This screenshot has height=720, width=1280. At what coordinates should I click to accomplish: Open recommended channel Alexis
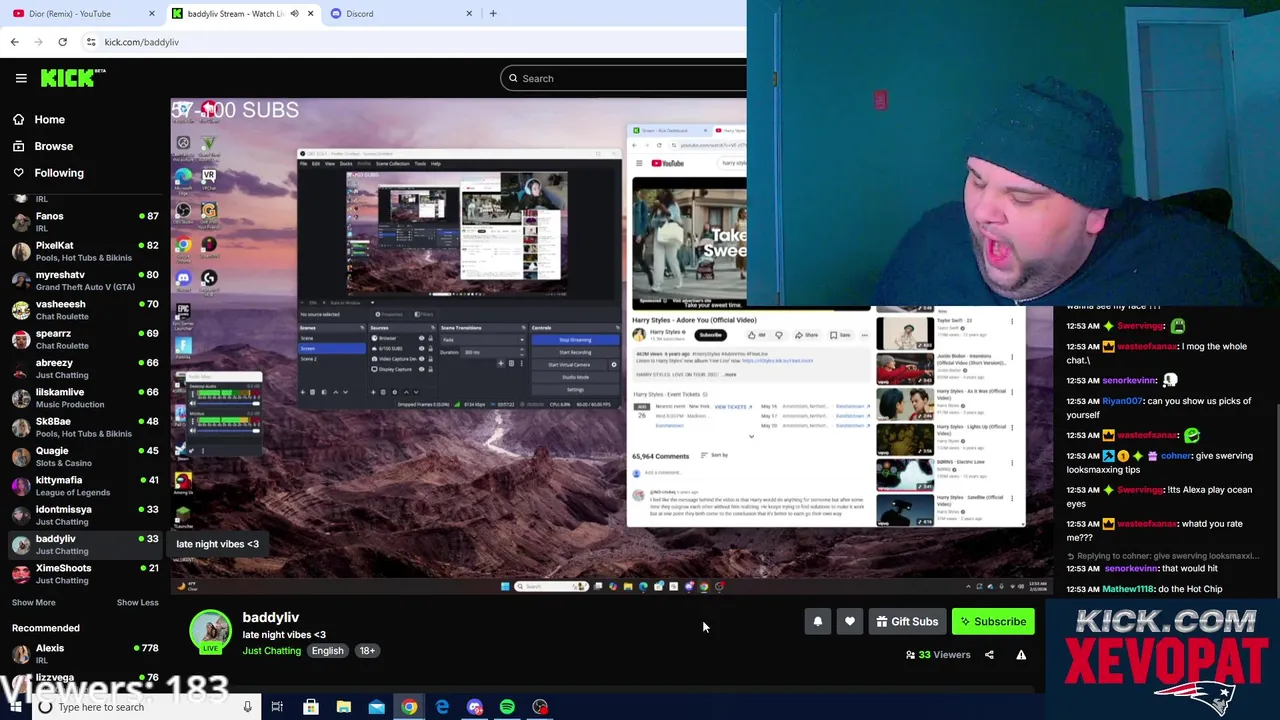tap(85, 654)
